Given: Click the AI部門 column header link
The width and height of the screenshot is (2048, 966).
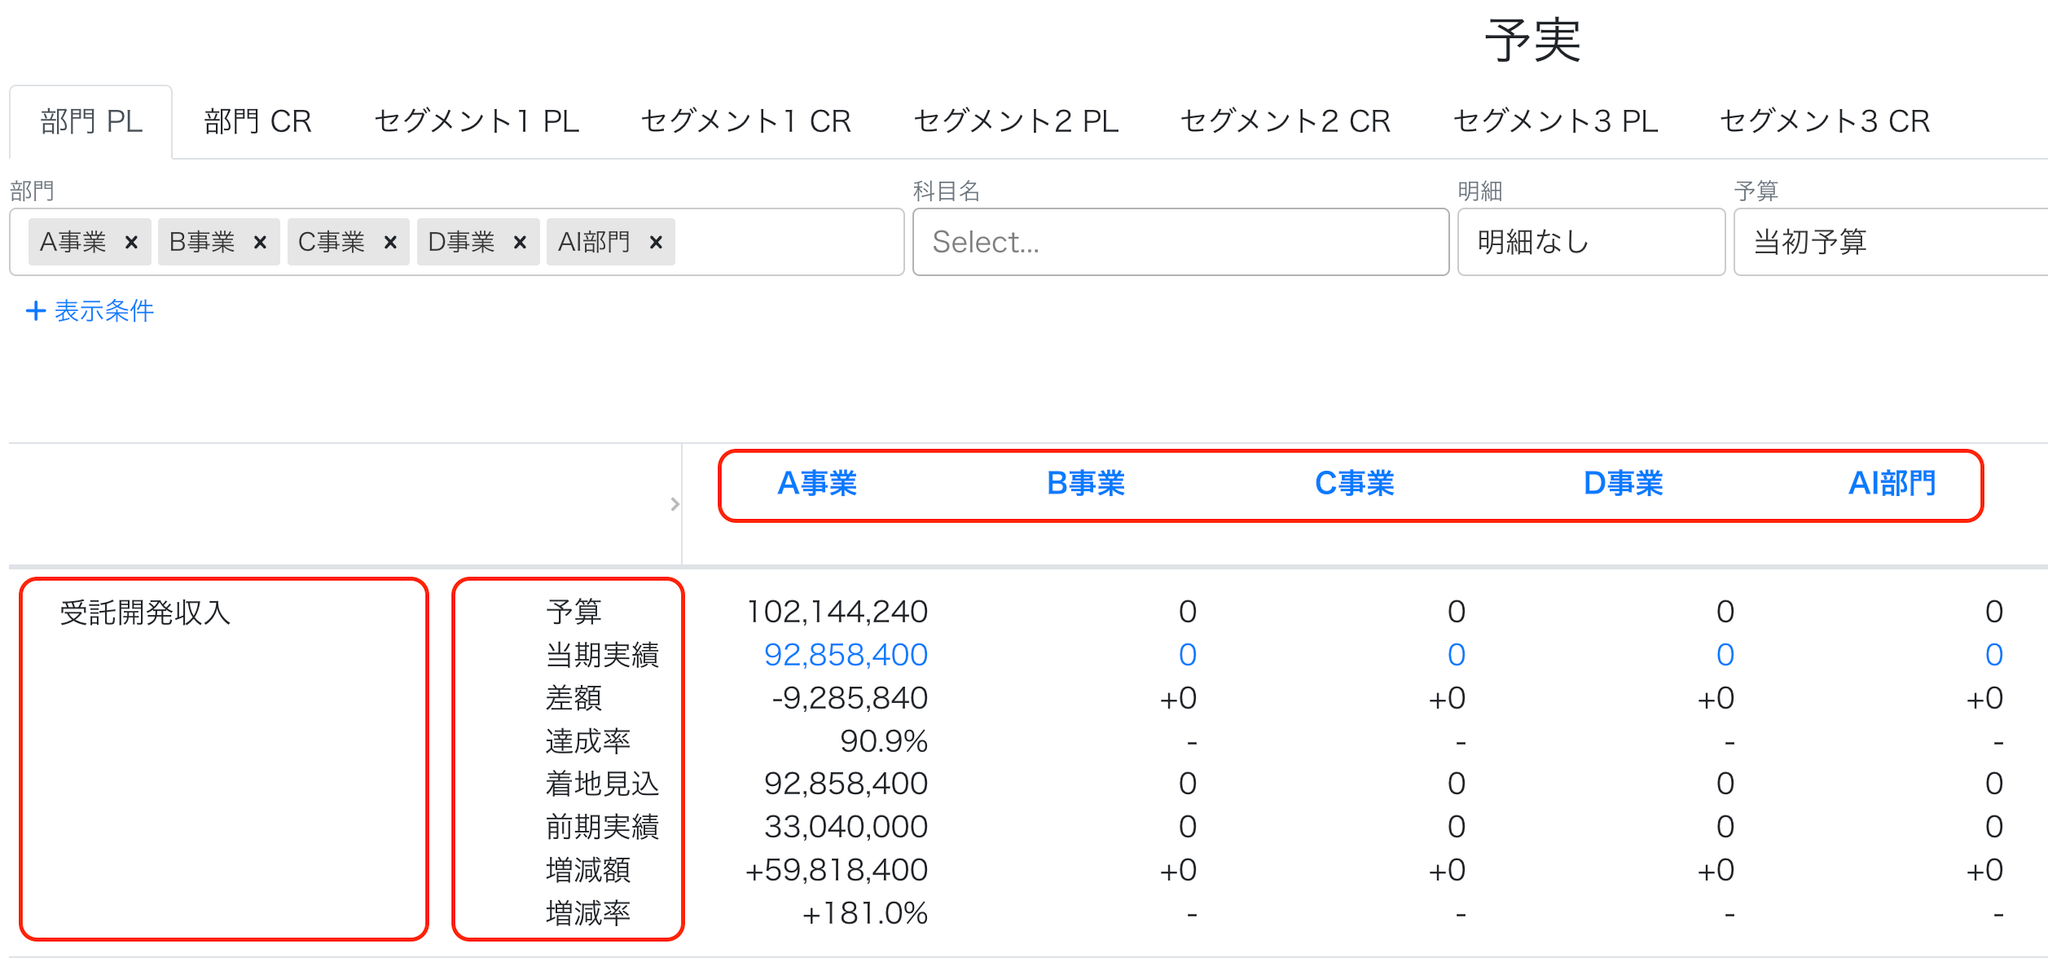Looking at the screenshot, I should [x=1892, y=484].
